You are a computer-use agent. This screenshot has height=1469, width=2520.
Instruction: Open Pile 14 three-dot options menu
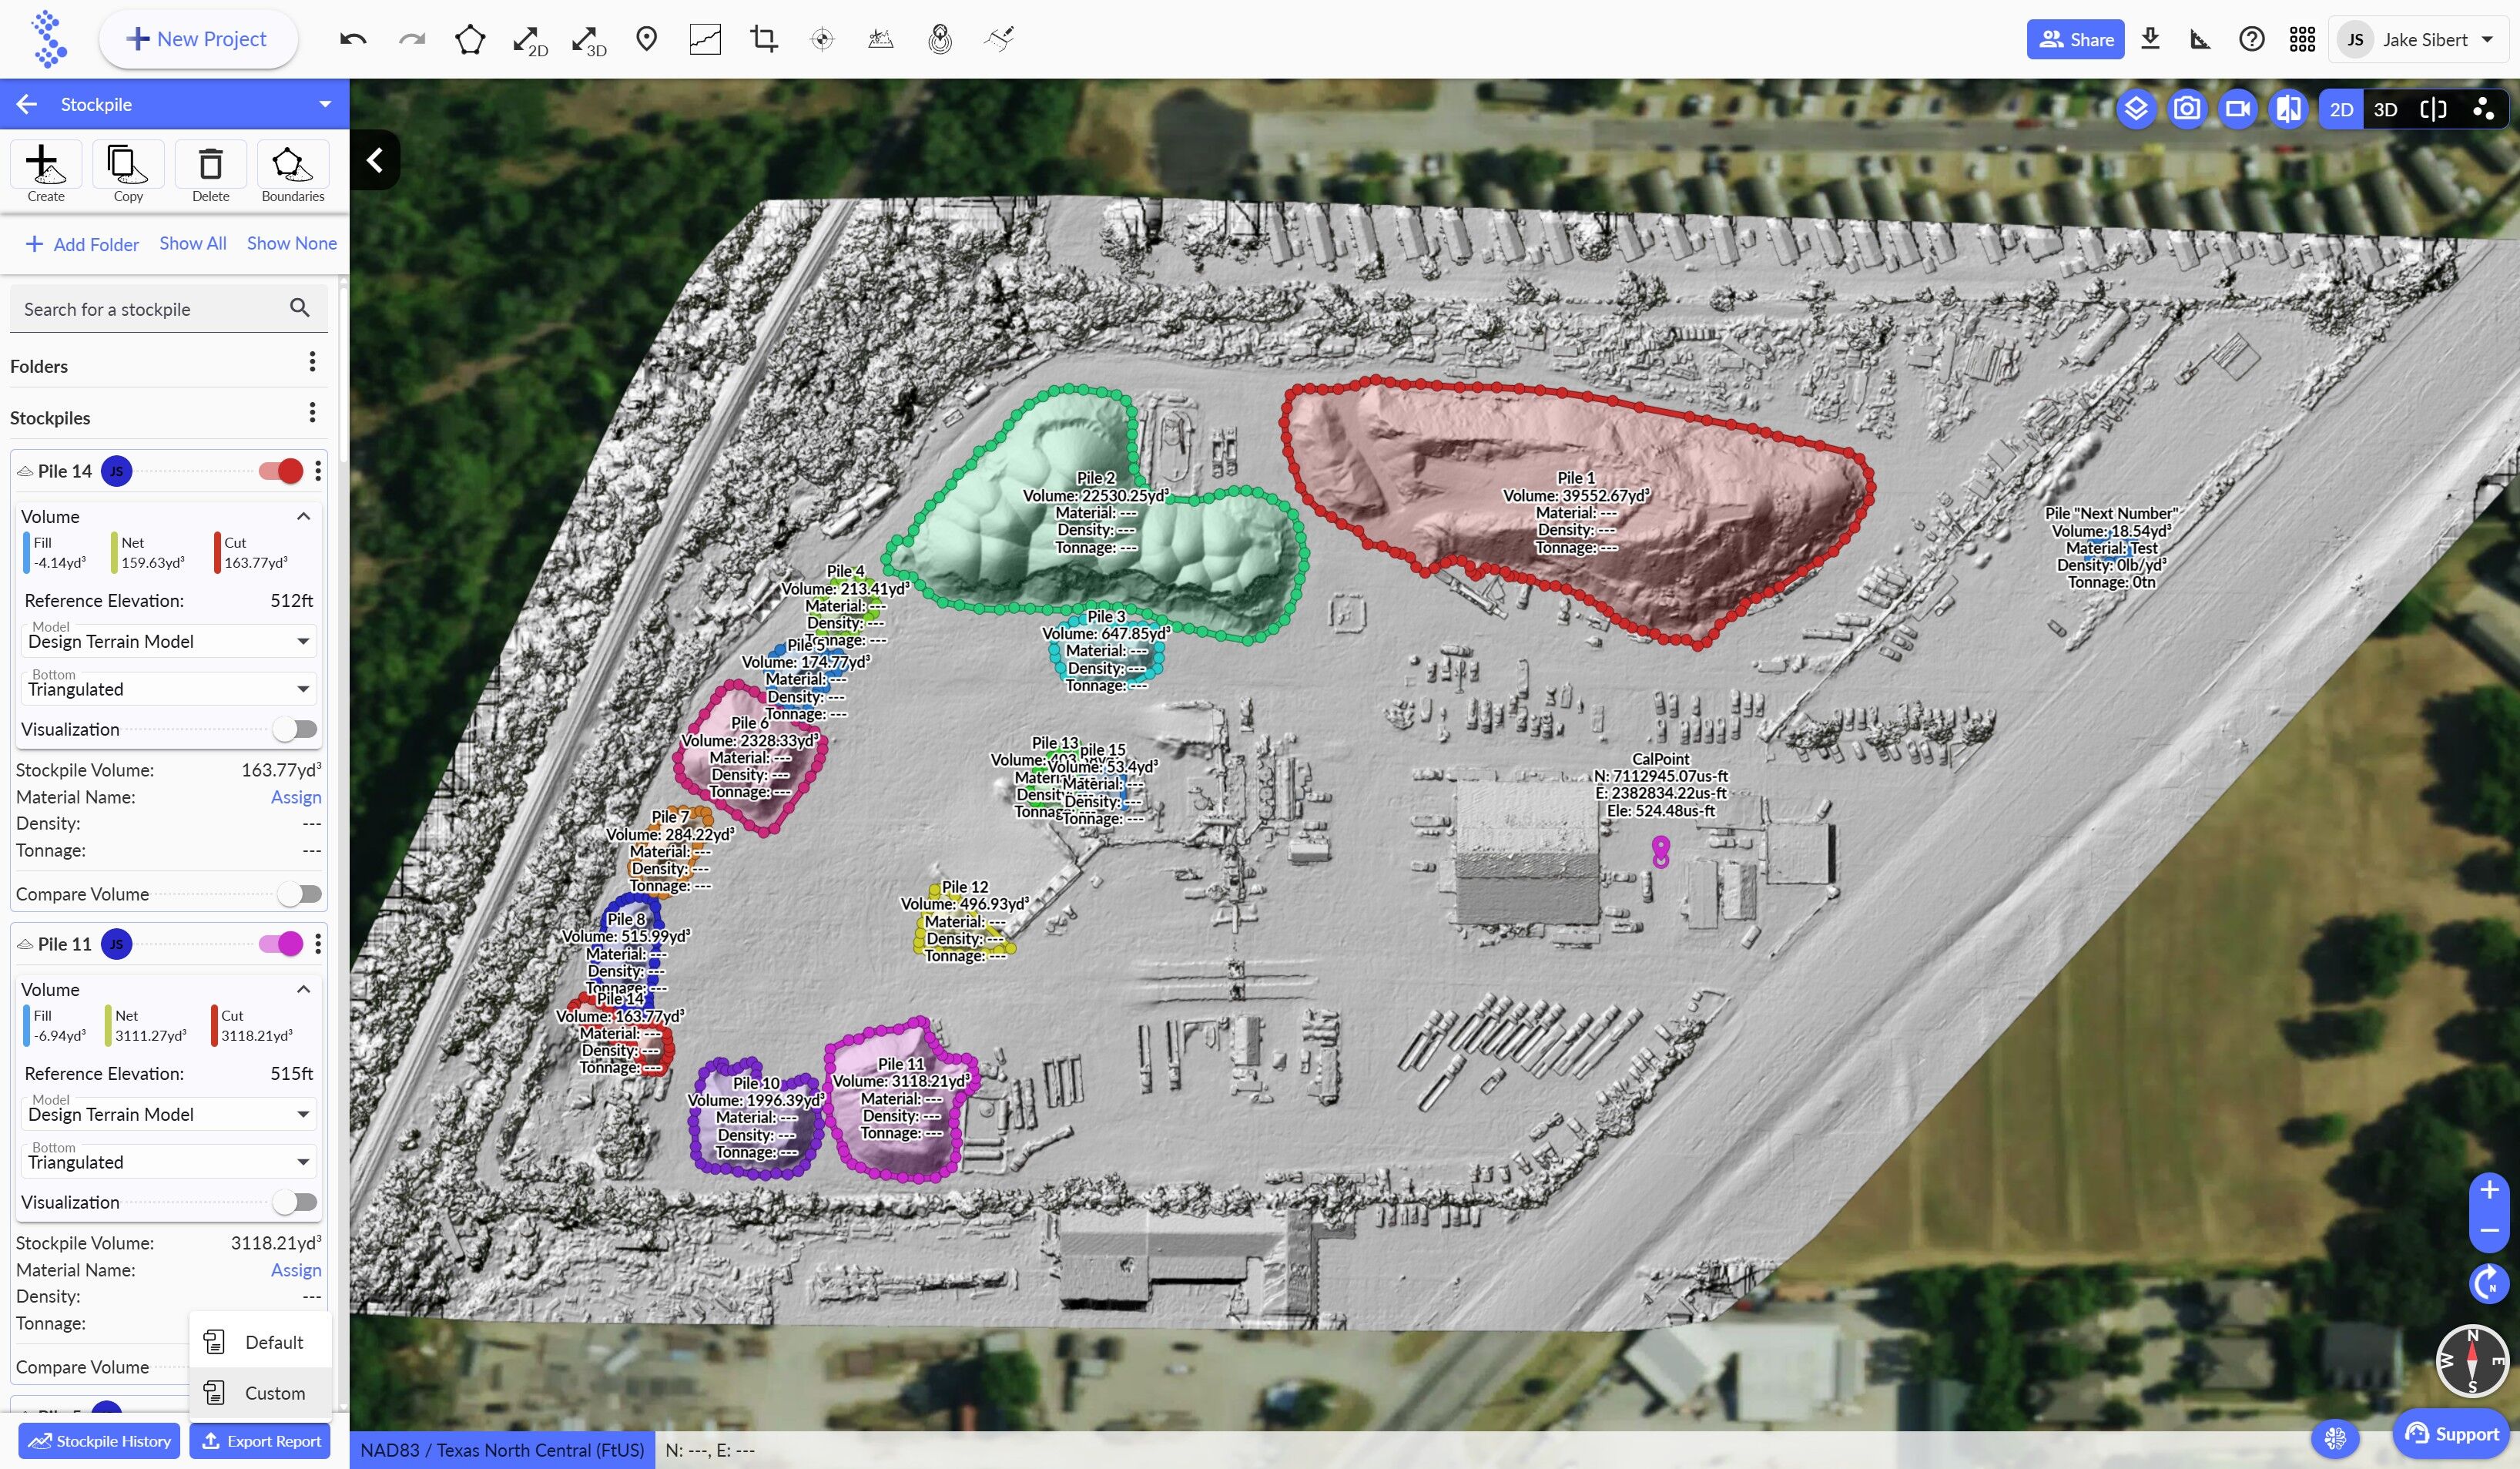[x=318, y=471]
